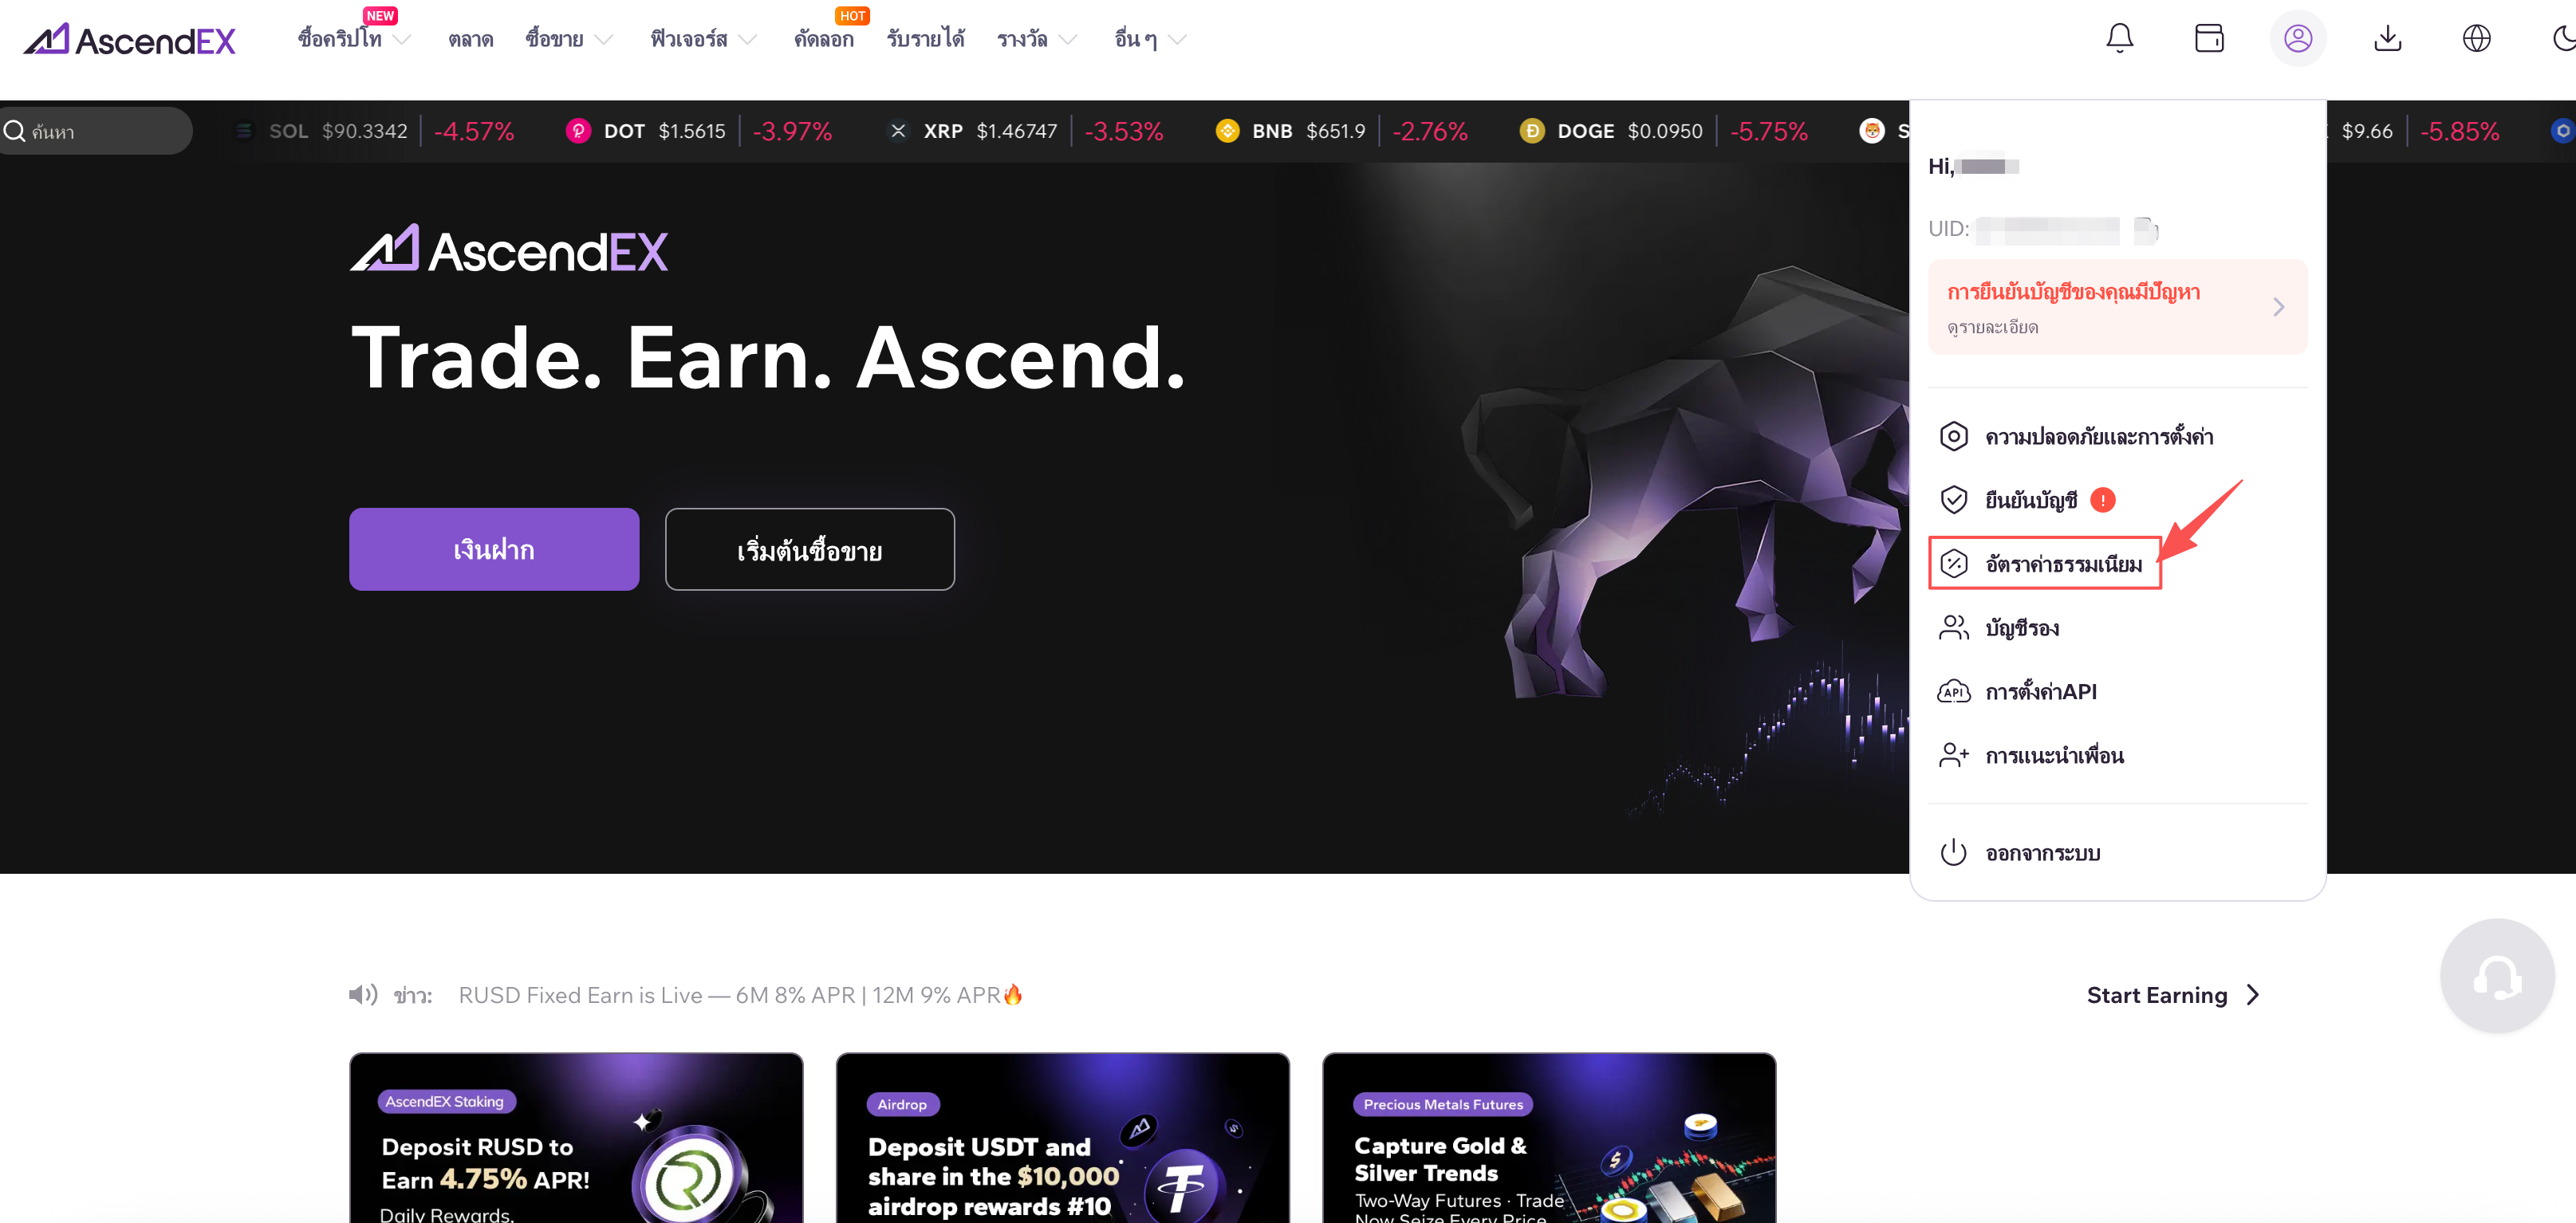The image size is (2576, 1223).
Task: Click the purple เงินฝาก deposit button
Action: 494,549
